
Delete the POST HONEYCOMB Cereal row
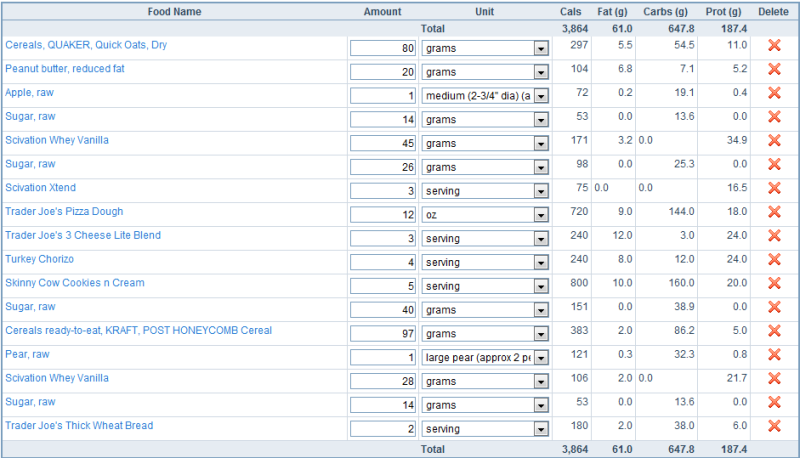(773, 331)
